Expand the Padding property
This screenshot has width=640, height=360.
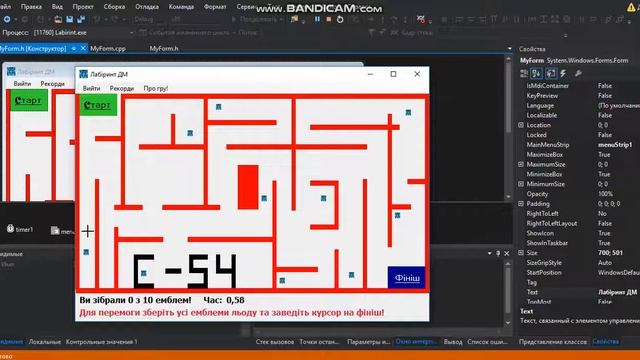click(x=521, y=203)
